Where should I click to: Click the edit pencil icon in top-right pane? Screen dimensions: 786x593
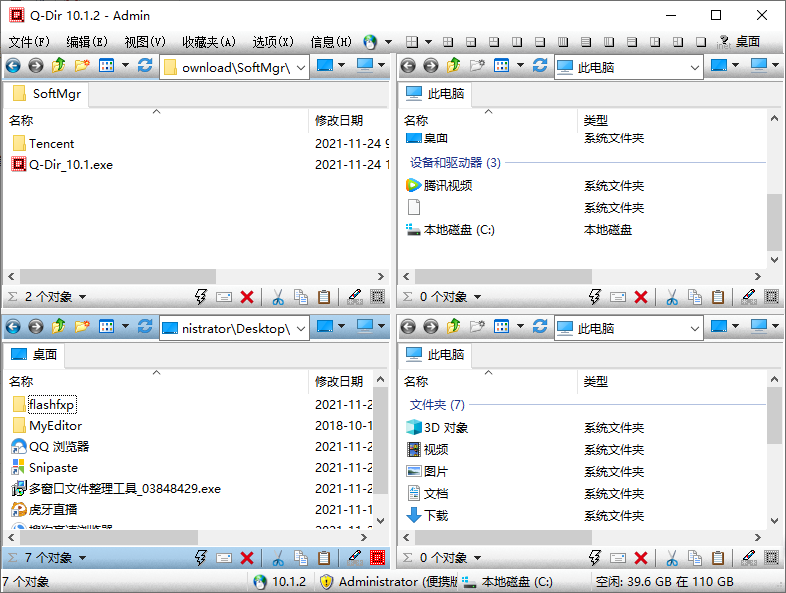tap(749, 297)
